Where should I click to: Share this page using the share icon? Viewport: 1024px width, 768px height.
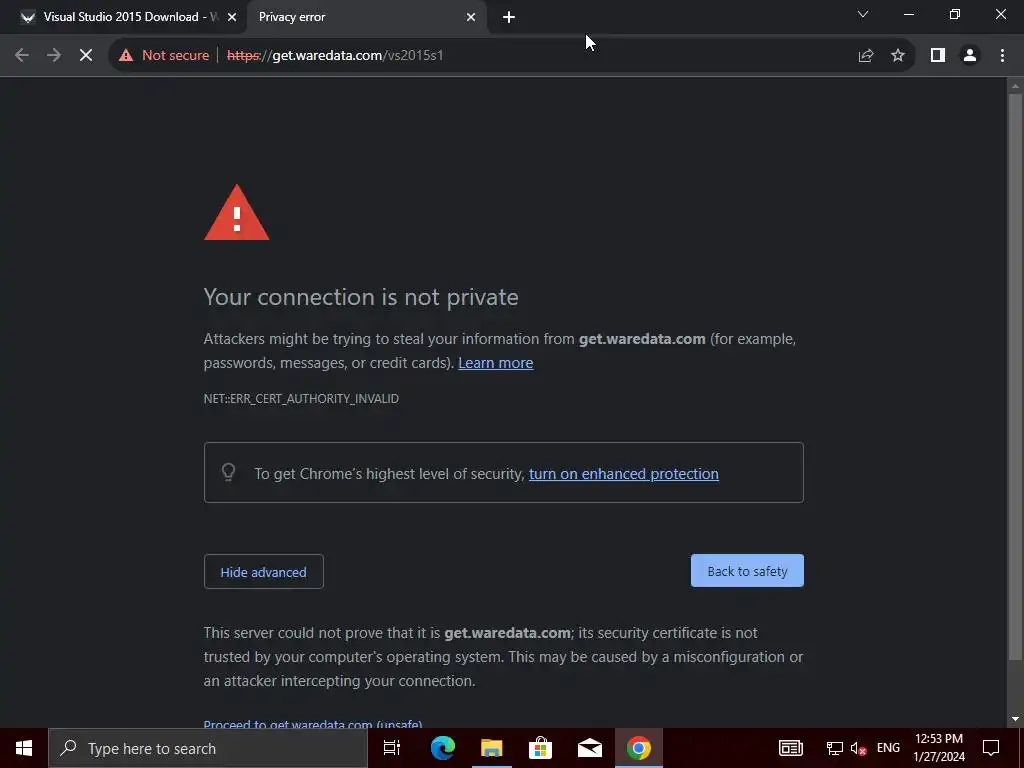865,56
